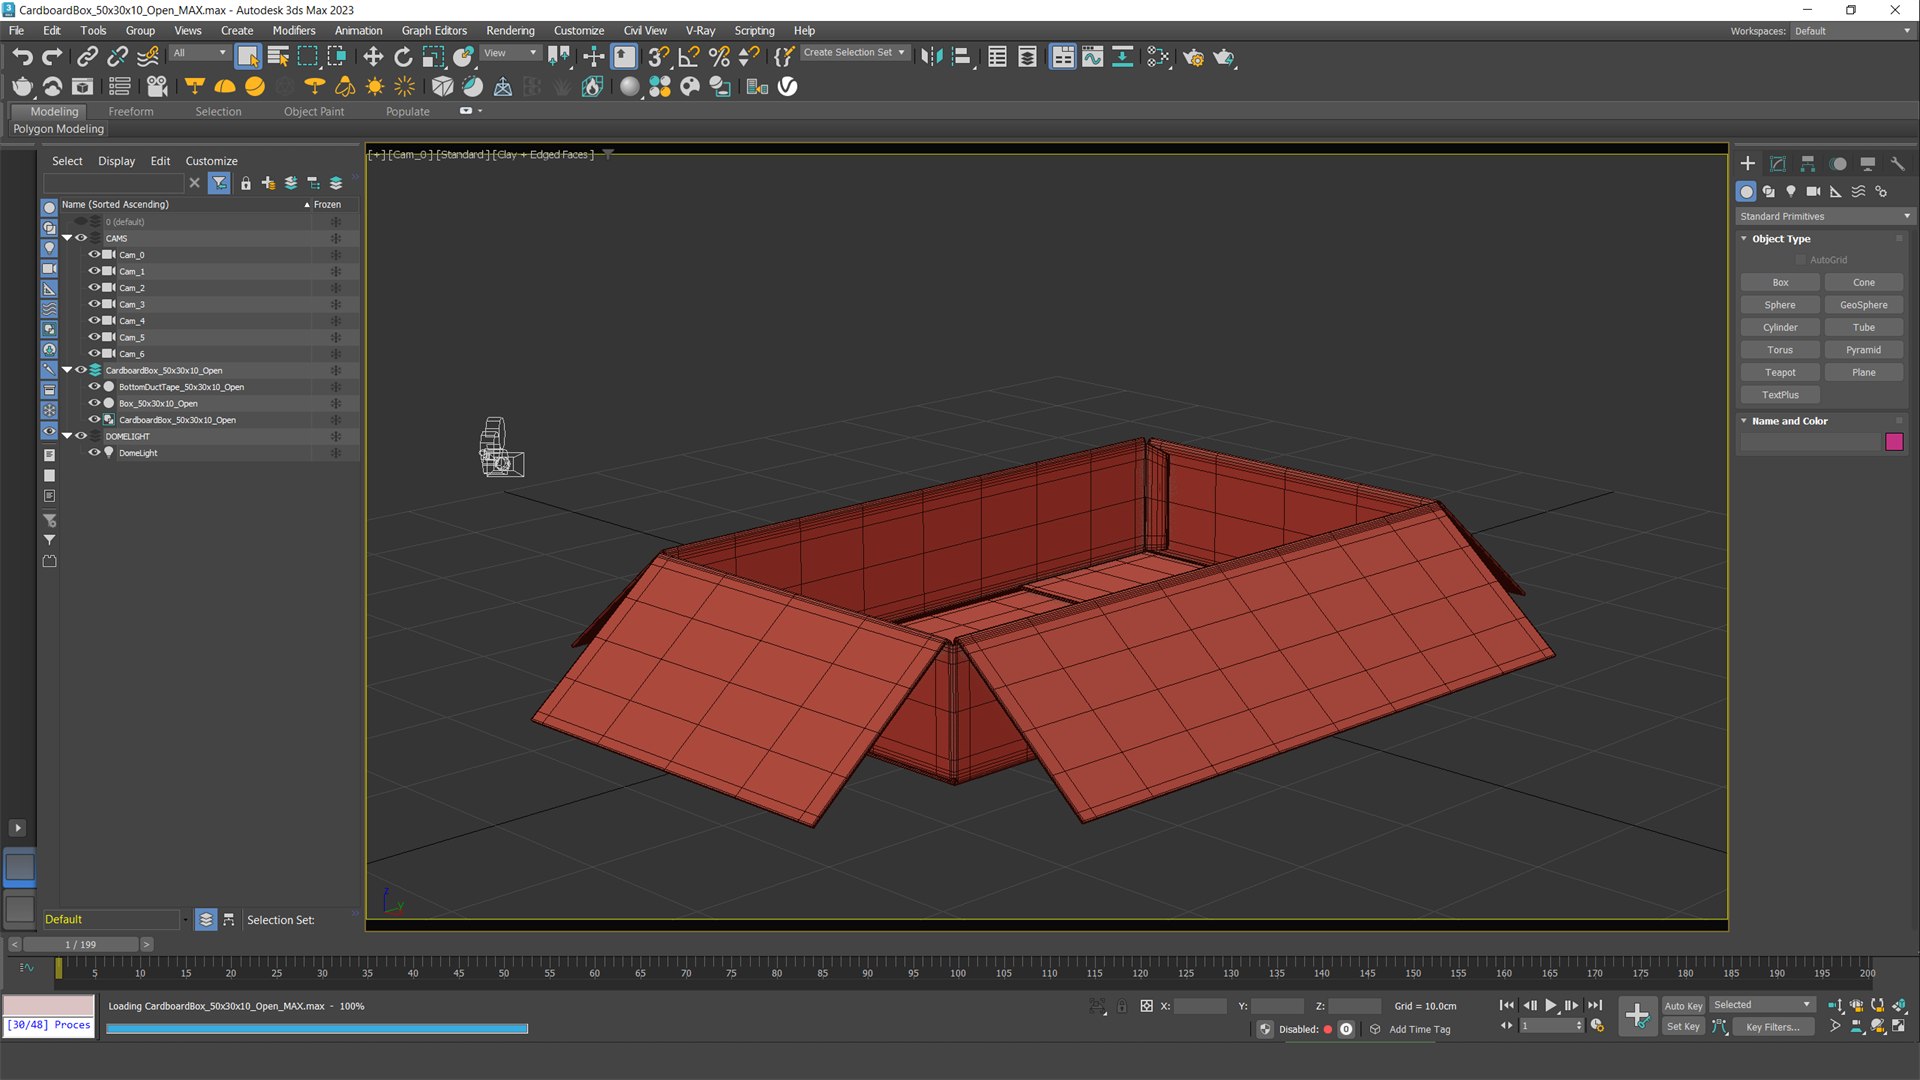Select the Cameras category in Create panel
This screenshot has height=1080, width=1920.
pos(1813,191)
